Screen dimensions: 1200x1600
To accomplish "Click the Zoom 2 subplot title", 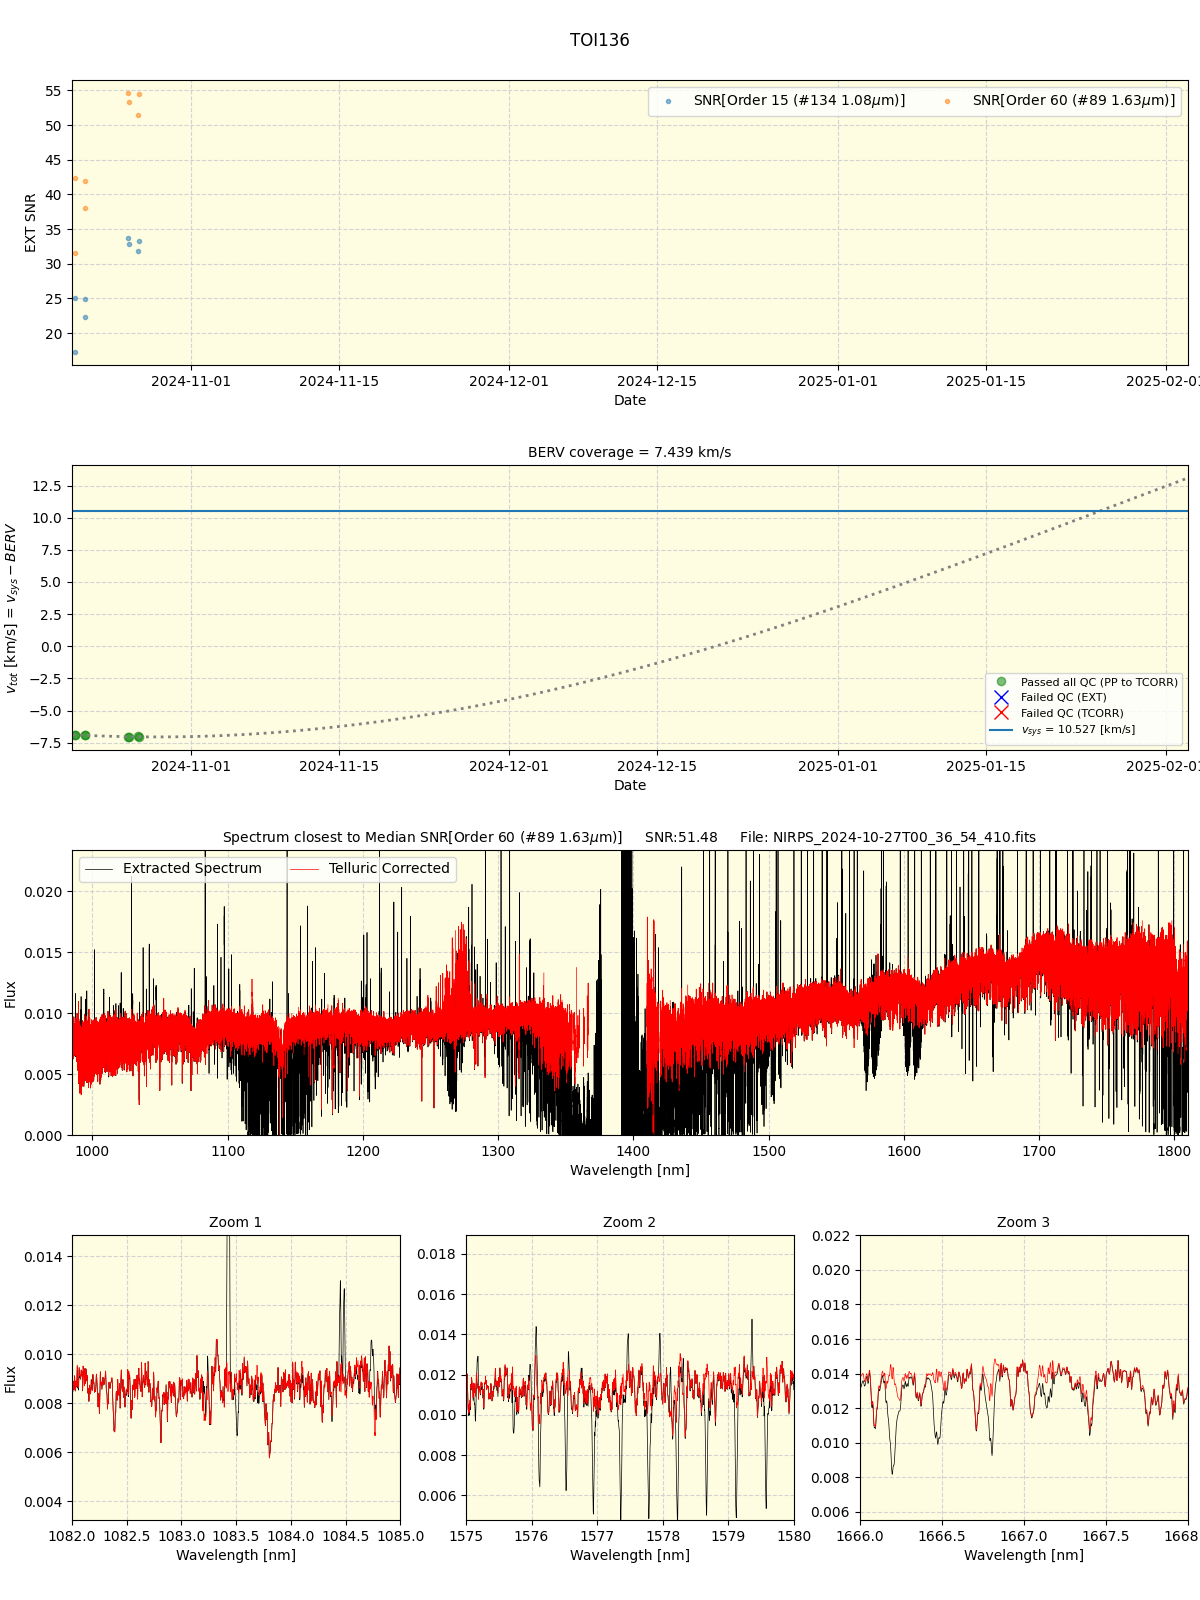I will pos(630,1222).
